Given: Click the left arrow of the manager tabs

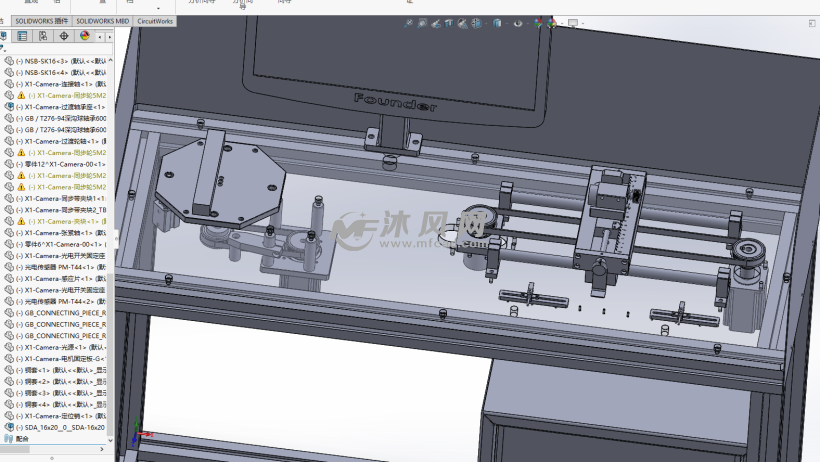Looking at the screenshot, I should 101,37.
